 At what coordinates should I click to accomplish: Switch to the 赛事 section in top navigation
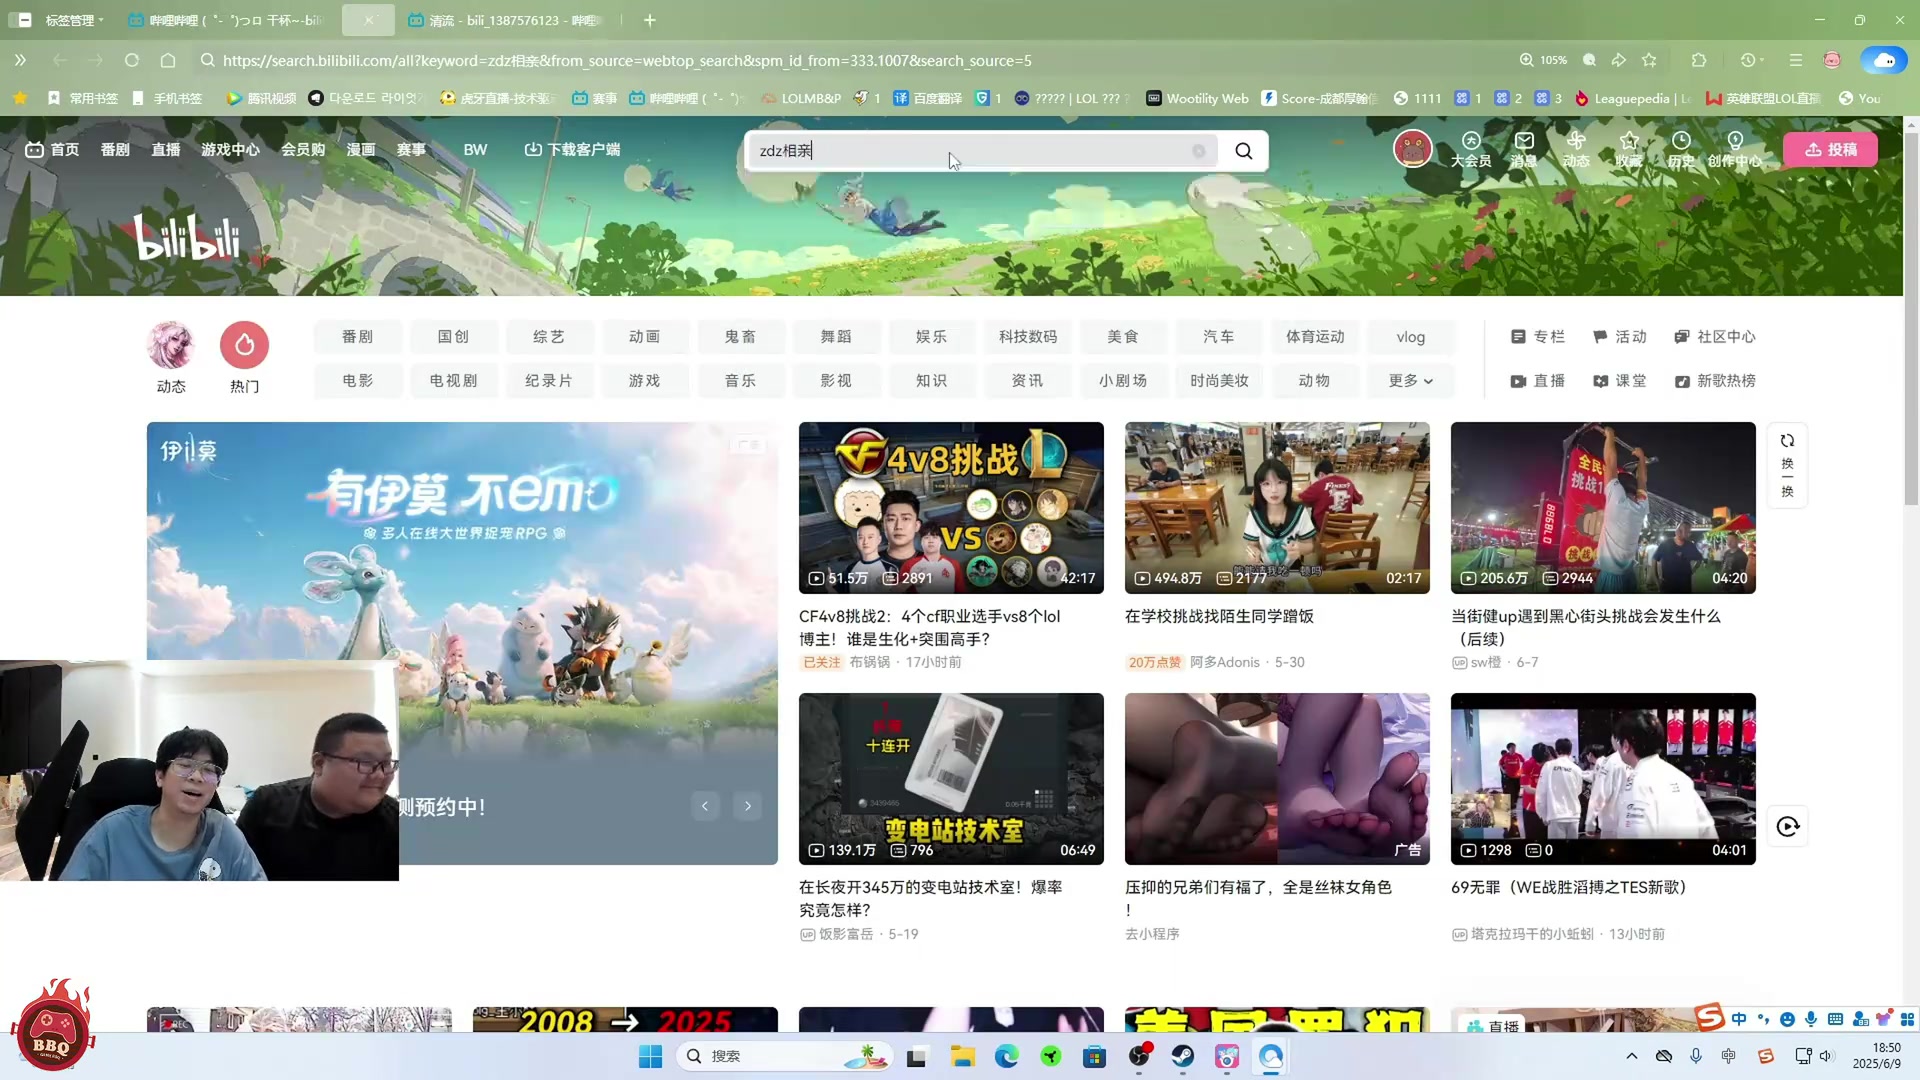click(x=412, y=149)
